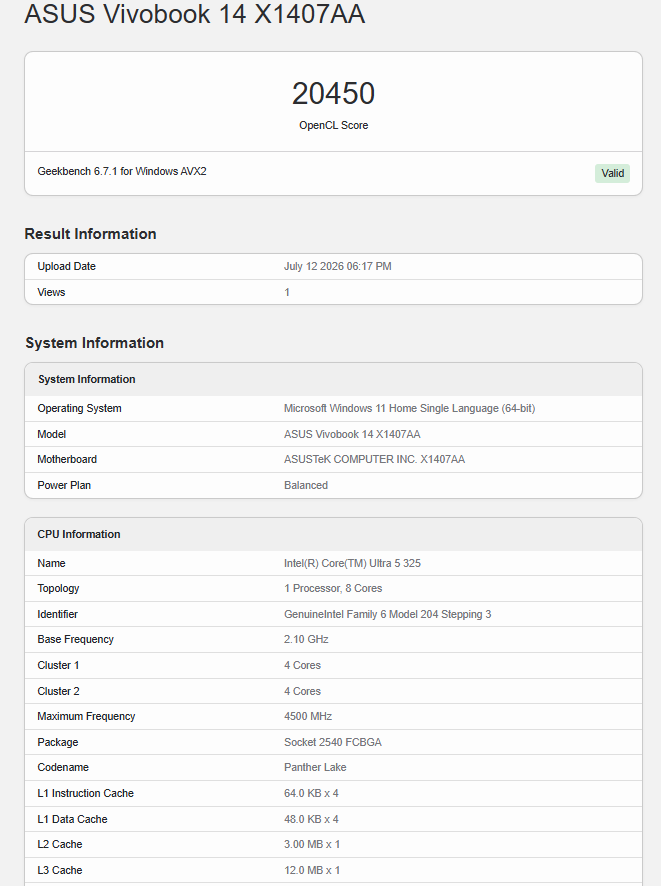Viewport: 661px width, 886px height.
Task: Click the L1 Instruction Cache row label
Action: pyautogui.click(x=85, y=793)
